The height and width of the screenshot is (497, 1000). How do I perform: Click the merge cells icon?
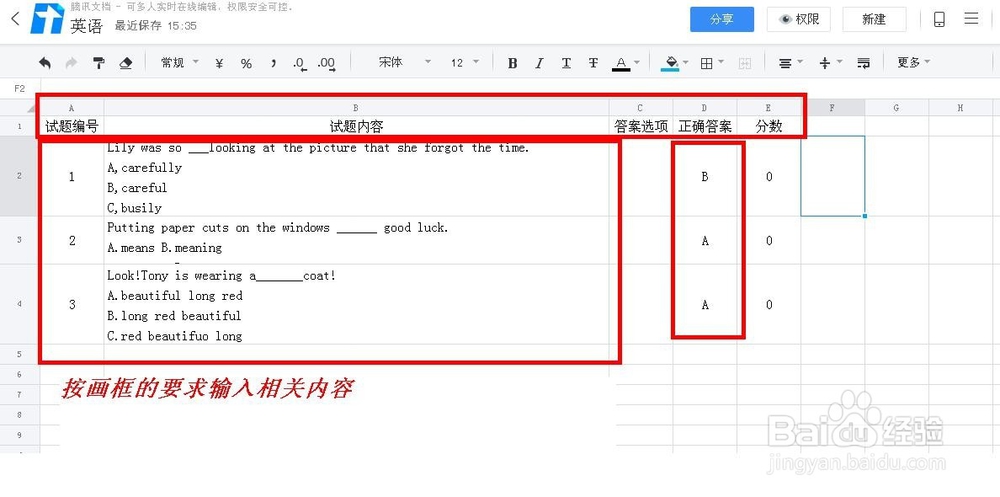coord(744,63)
